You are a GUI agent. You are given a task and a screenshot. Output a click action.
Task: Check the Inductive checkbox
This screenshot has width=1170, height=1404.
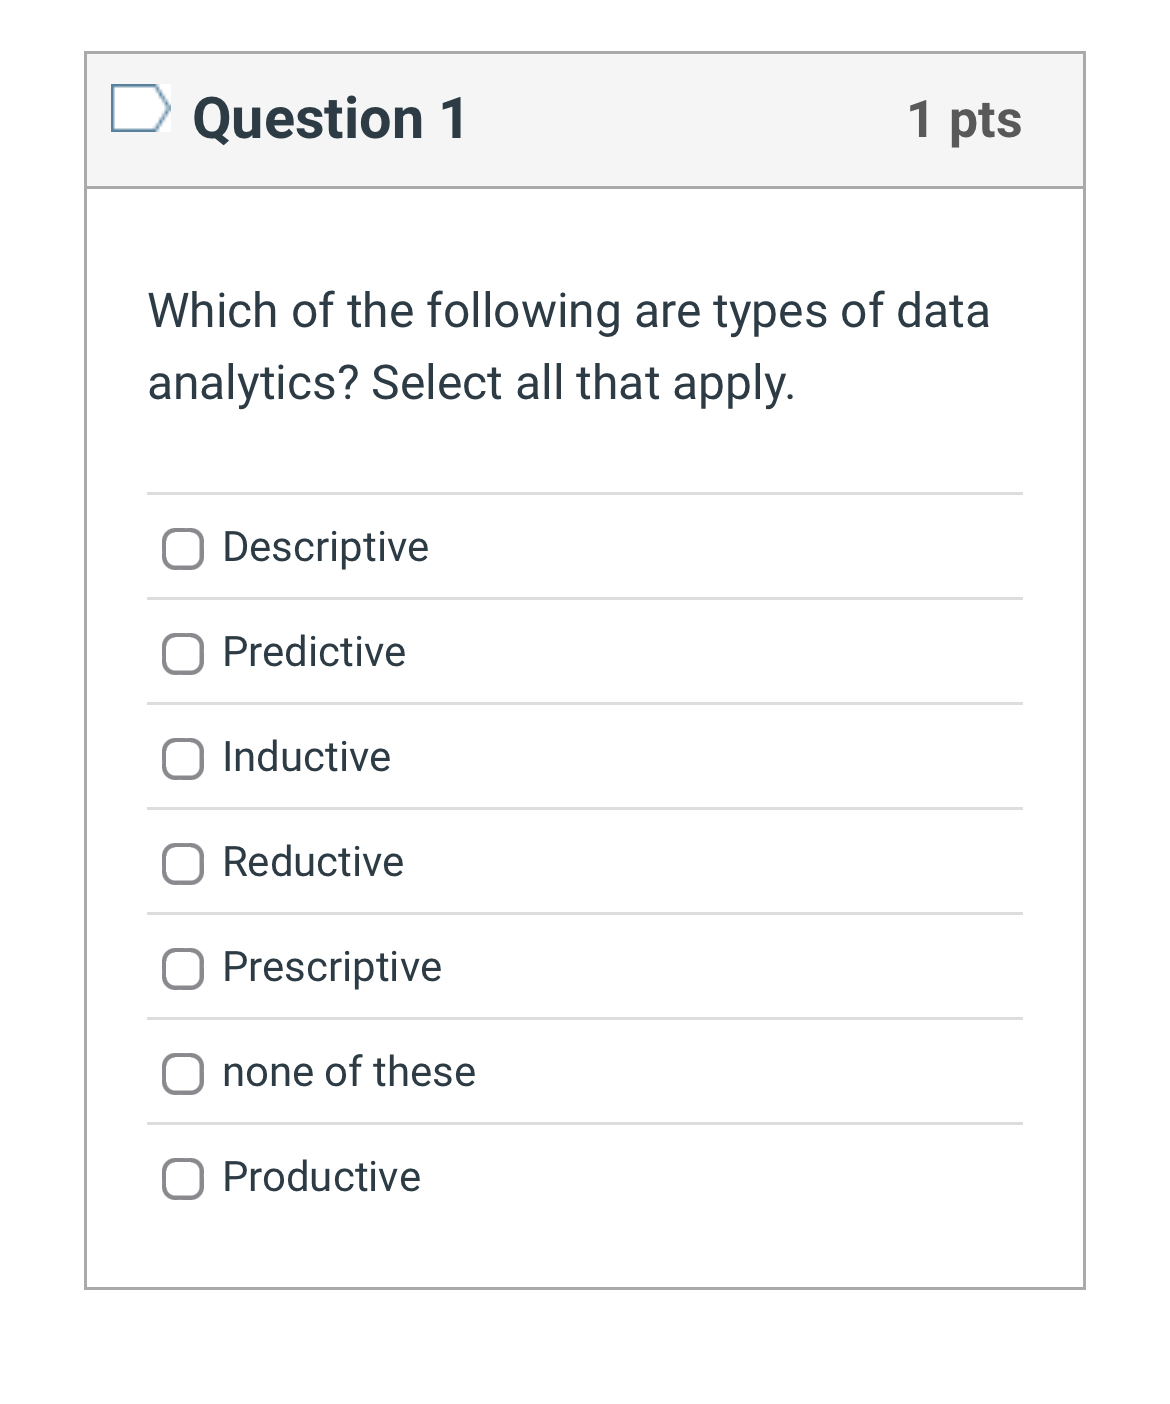point(182,760)
